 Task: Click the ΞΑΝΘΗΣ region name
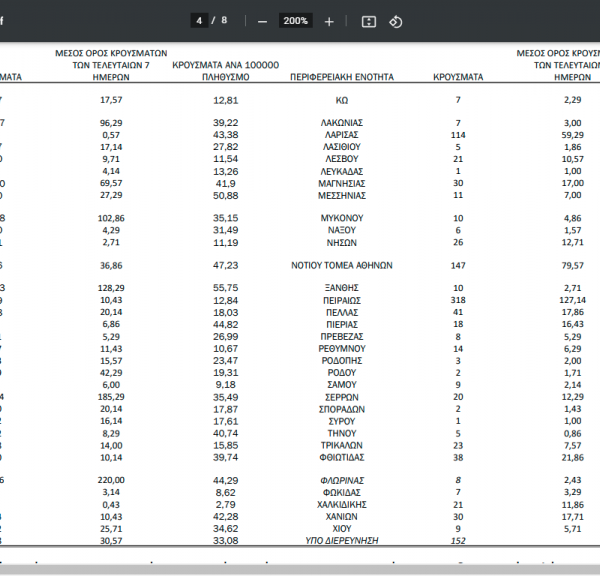tap(342, 287)
